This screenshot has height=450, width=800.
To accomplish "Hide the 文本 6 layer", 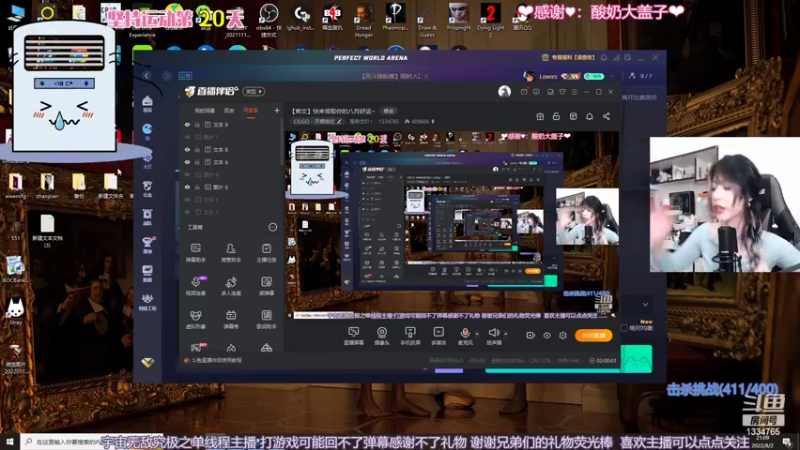I will [187, 162].
